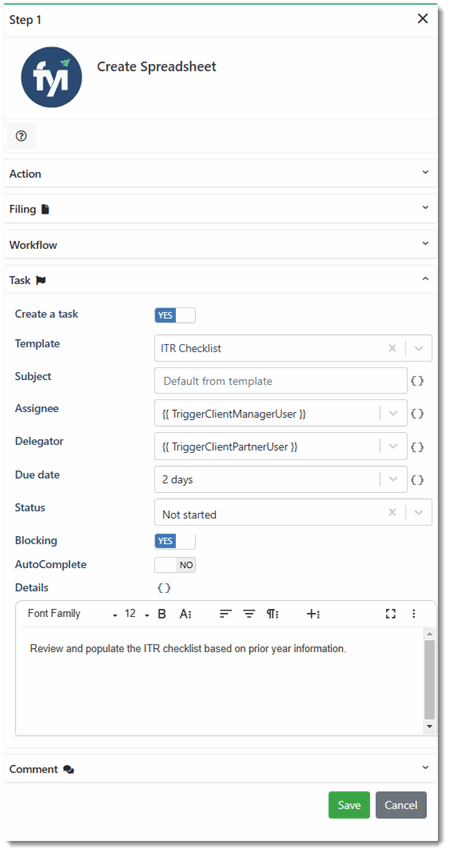This screenshot has height=853, width=450.
Task: Click the Step 1 header text
Action: [x=25, y=20]
